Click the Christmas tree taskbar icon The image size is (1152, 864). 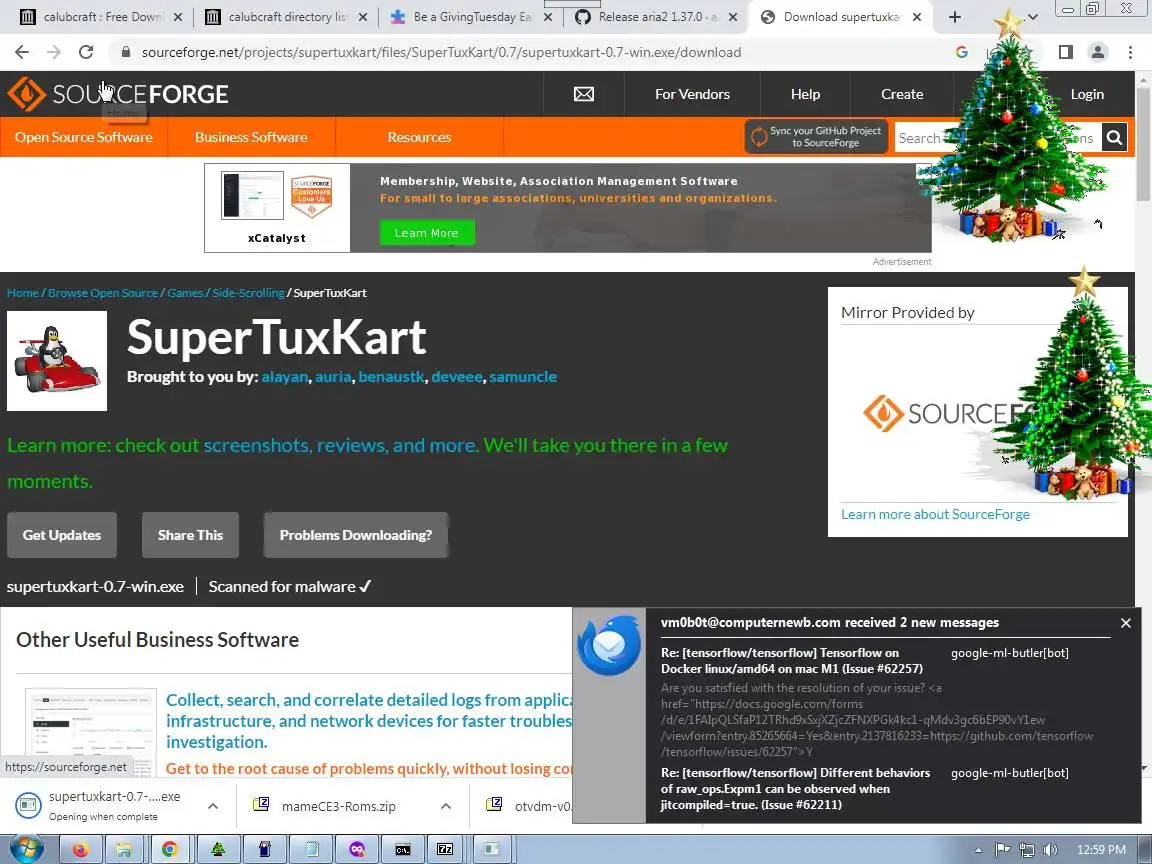pyautogui.click(x=217, y=849)
